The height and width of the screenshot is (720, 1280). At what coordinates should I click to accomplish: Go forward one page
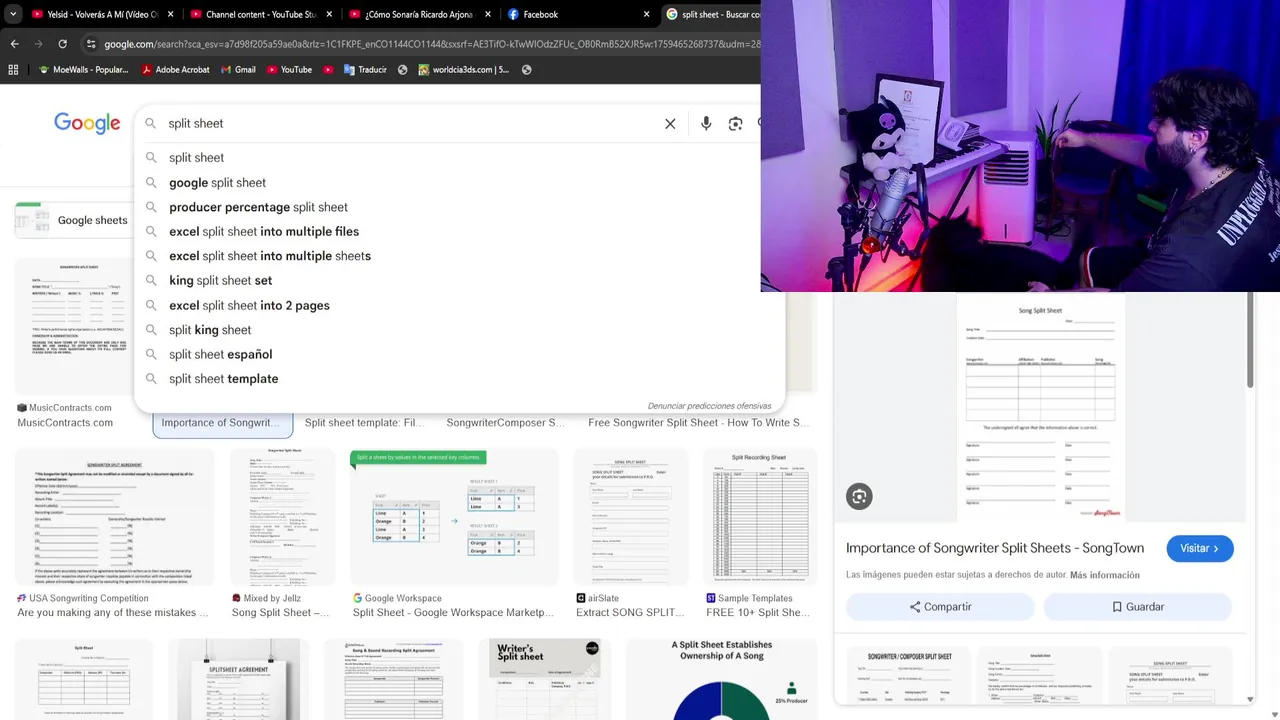(x=38, y=44)
